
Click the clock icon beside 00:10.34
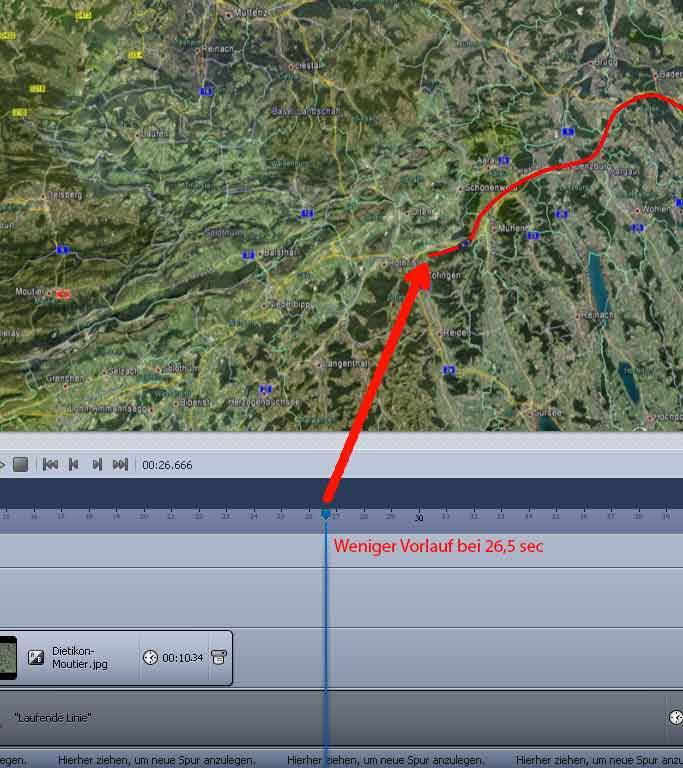[150, 657]
